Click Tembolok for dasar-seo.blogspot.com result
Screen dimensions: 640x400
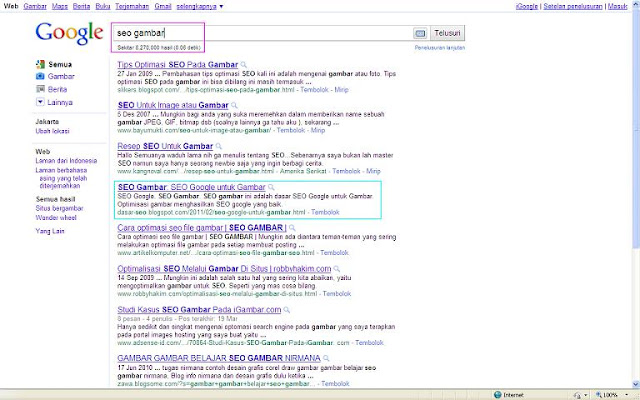click(325, 212)
